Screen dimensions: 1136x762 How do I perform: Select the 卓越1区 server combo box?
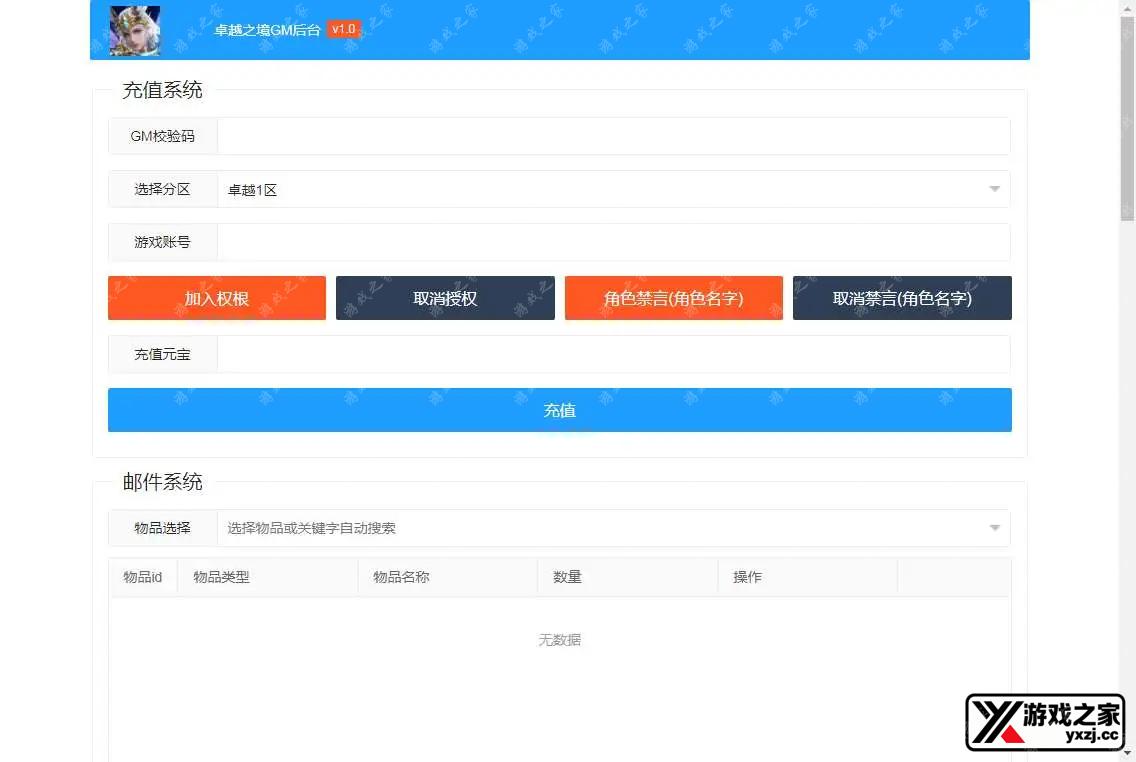(x=600, y=189)
